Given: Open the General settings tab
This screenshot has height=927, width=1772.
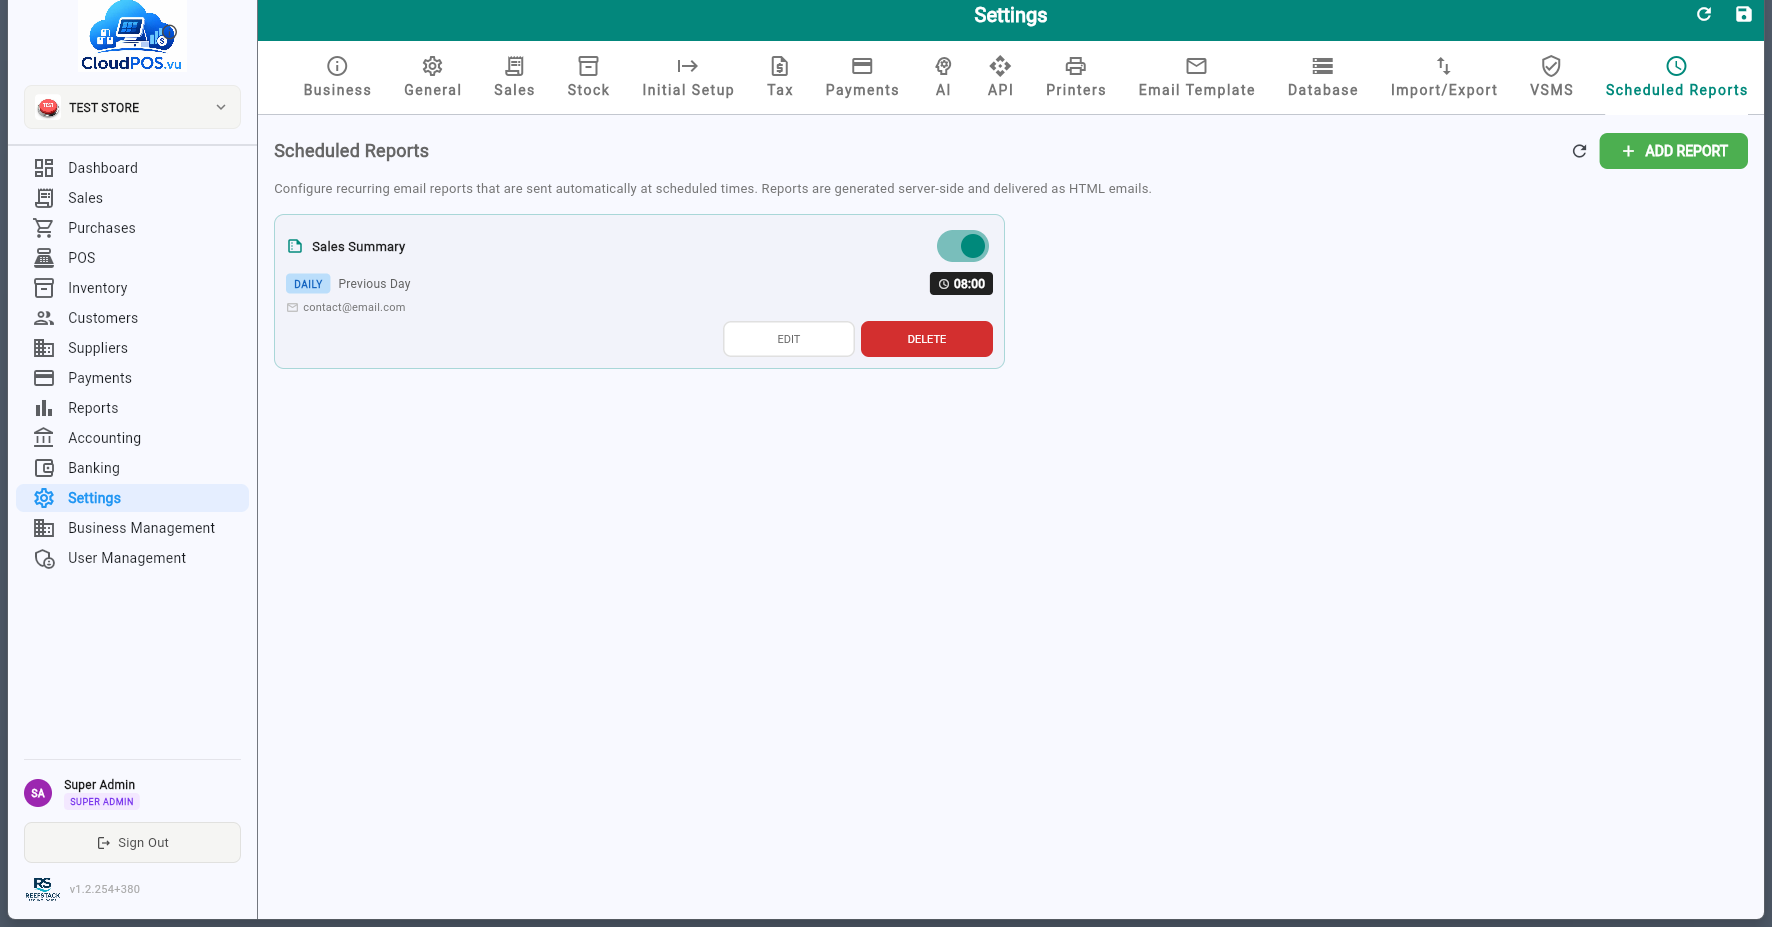Looking at the screenshot, I should point(433,77).
